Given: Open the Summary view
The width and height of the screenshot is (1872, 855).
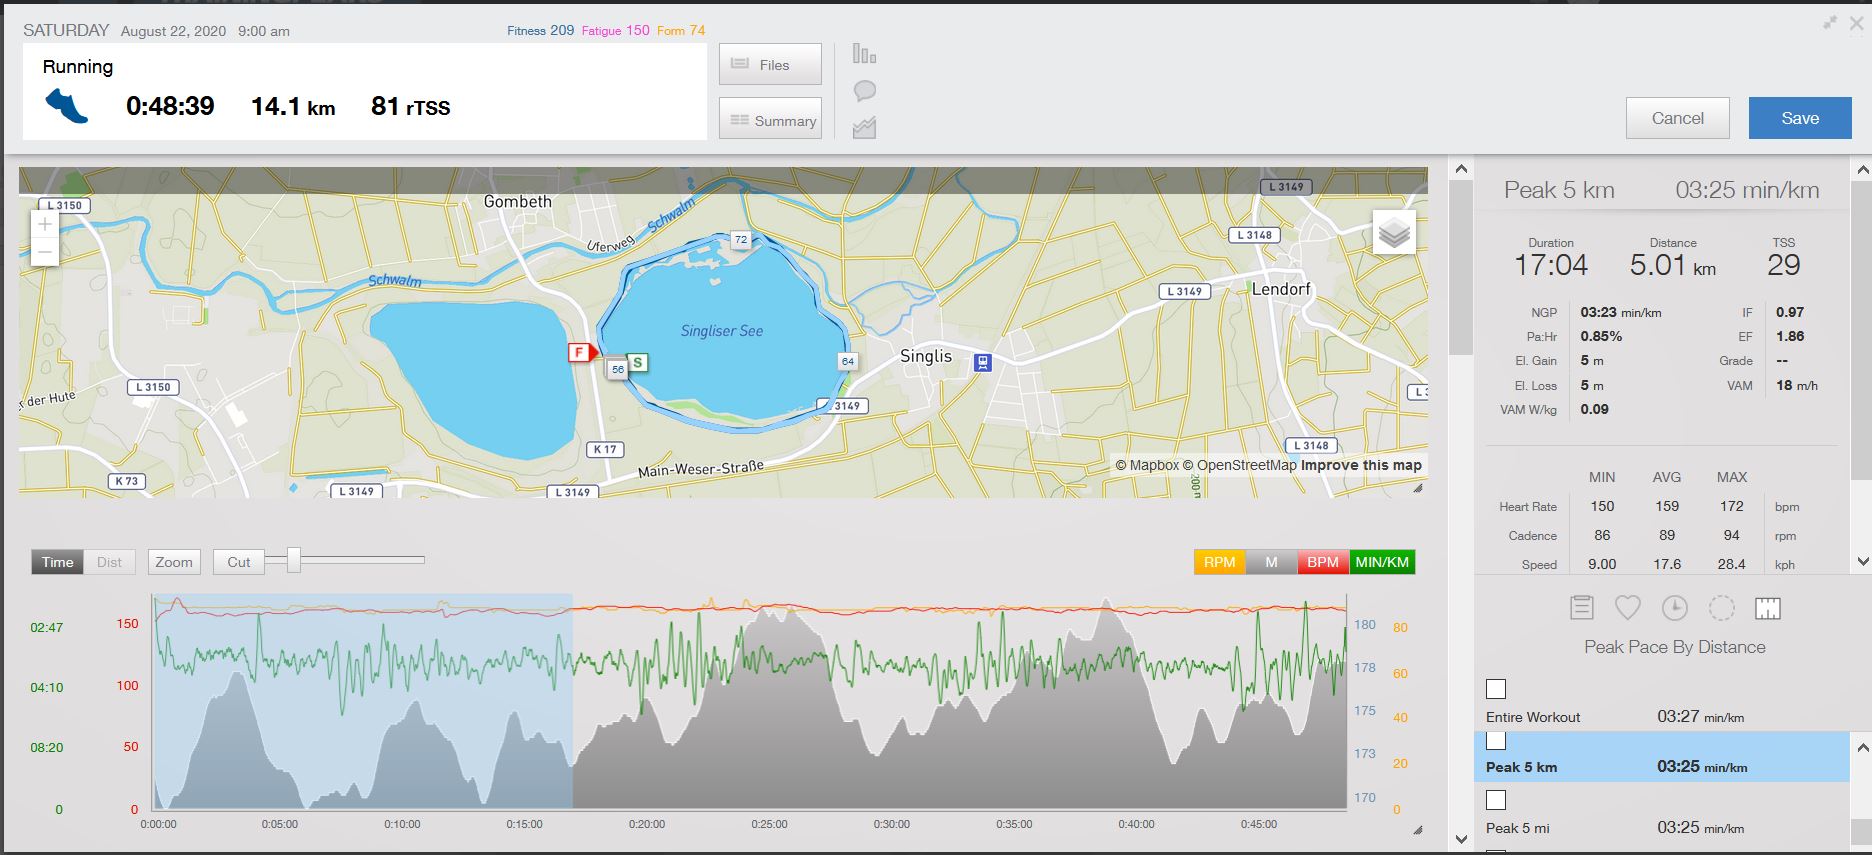Looking at the screenshot, I should pyautogui.click(x=770, y=120).
